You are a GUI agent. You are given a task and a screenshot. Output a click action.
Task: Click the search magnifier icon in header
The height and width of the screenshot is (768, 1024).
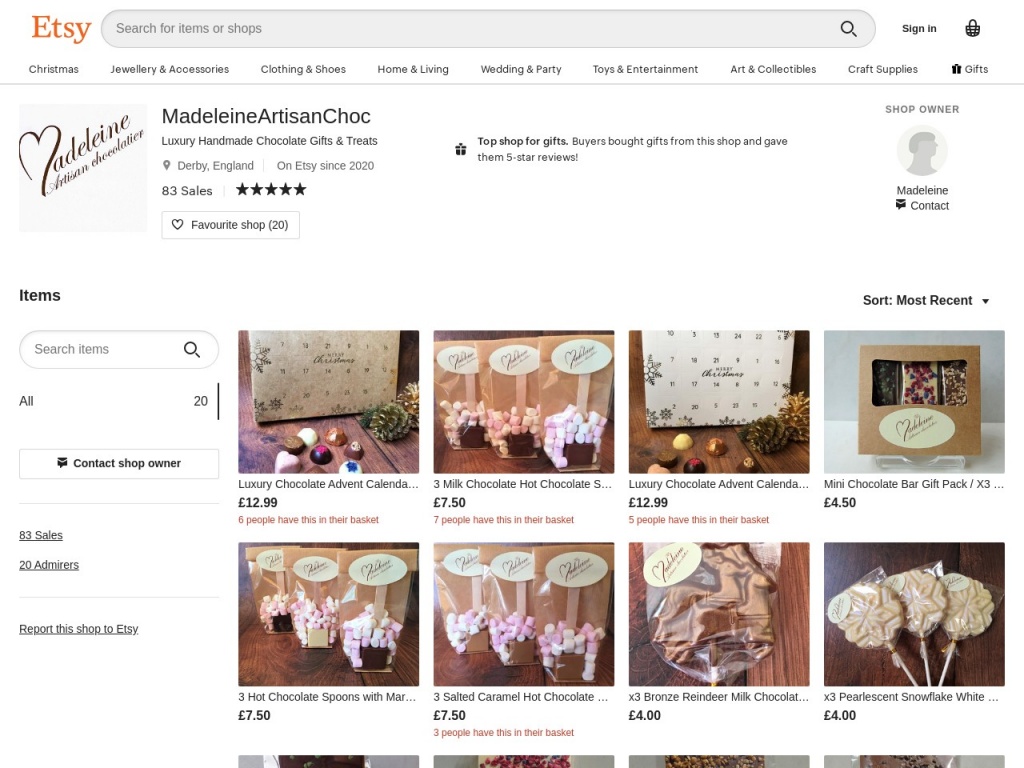coord(848,29)
